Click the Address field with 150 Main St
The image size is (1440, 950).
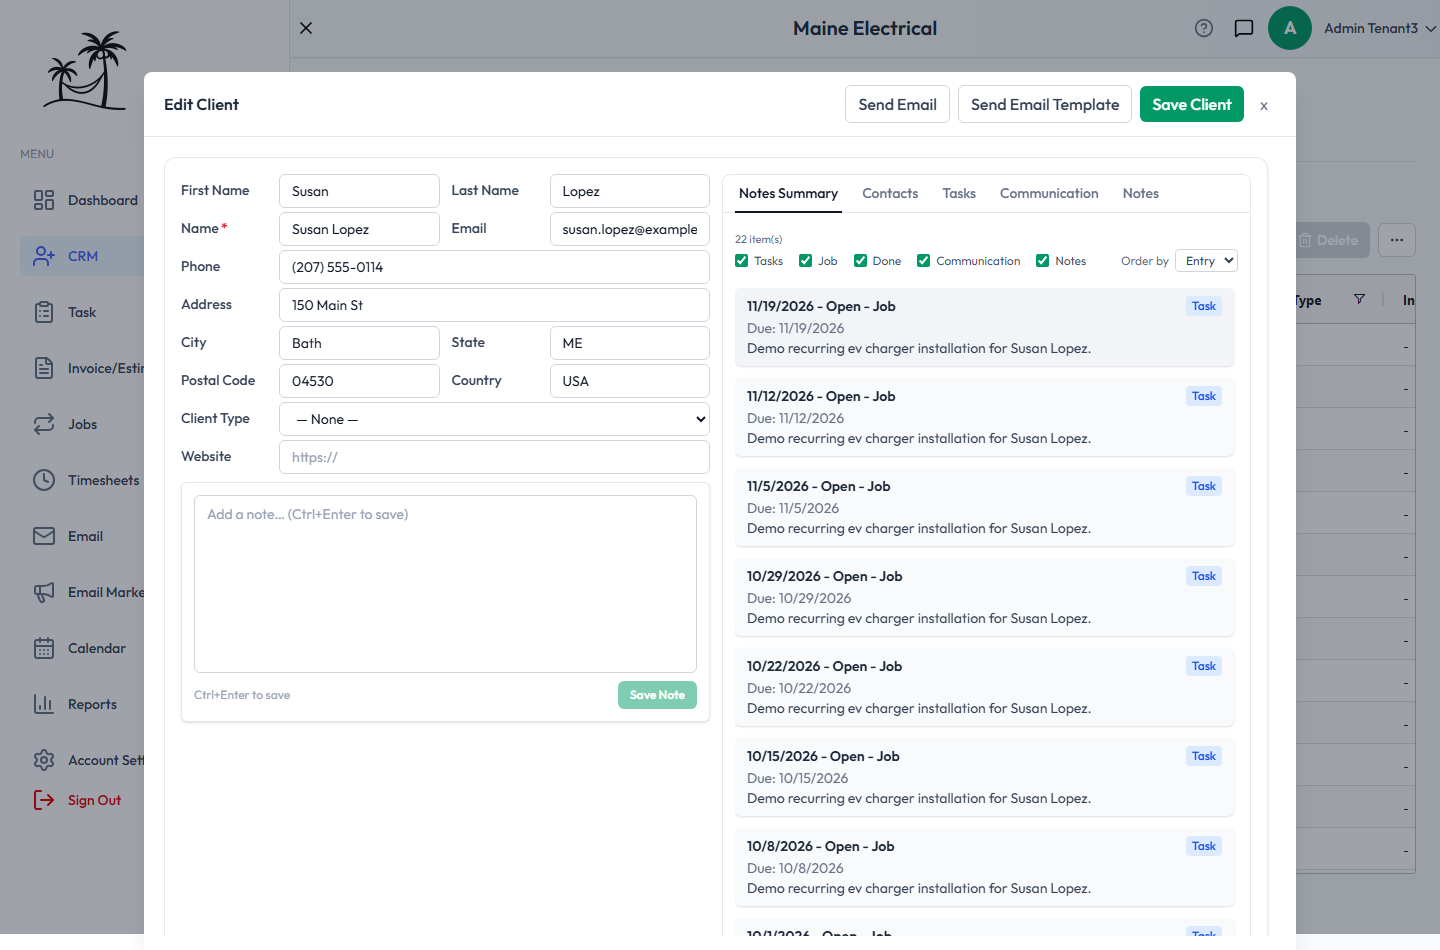[494, 305]
